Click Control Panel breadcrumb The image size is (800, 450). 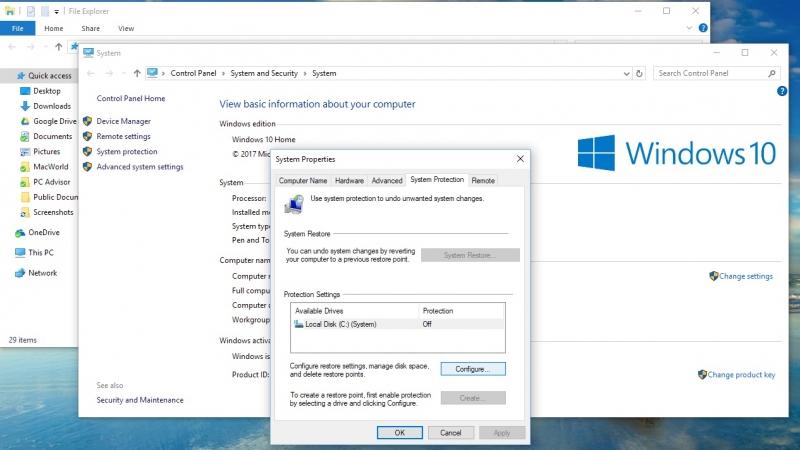point(193,73)
